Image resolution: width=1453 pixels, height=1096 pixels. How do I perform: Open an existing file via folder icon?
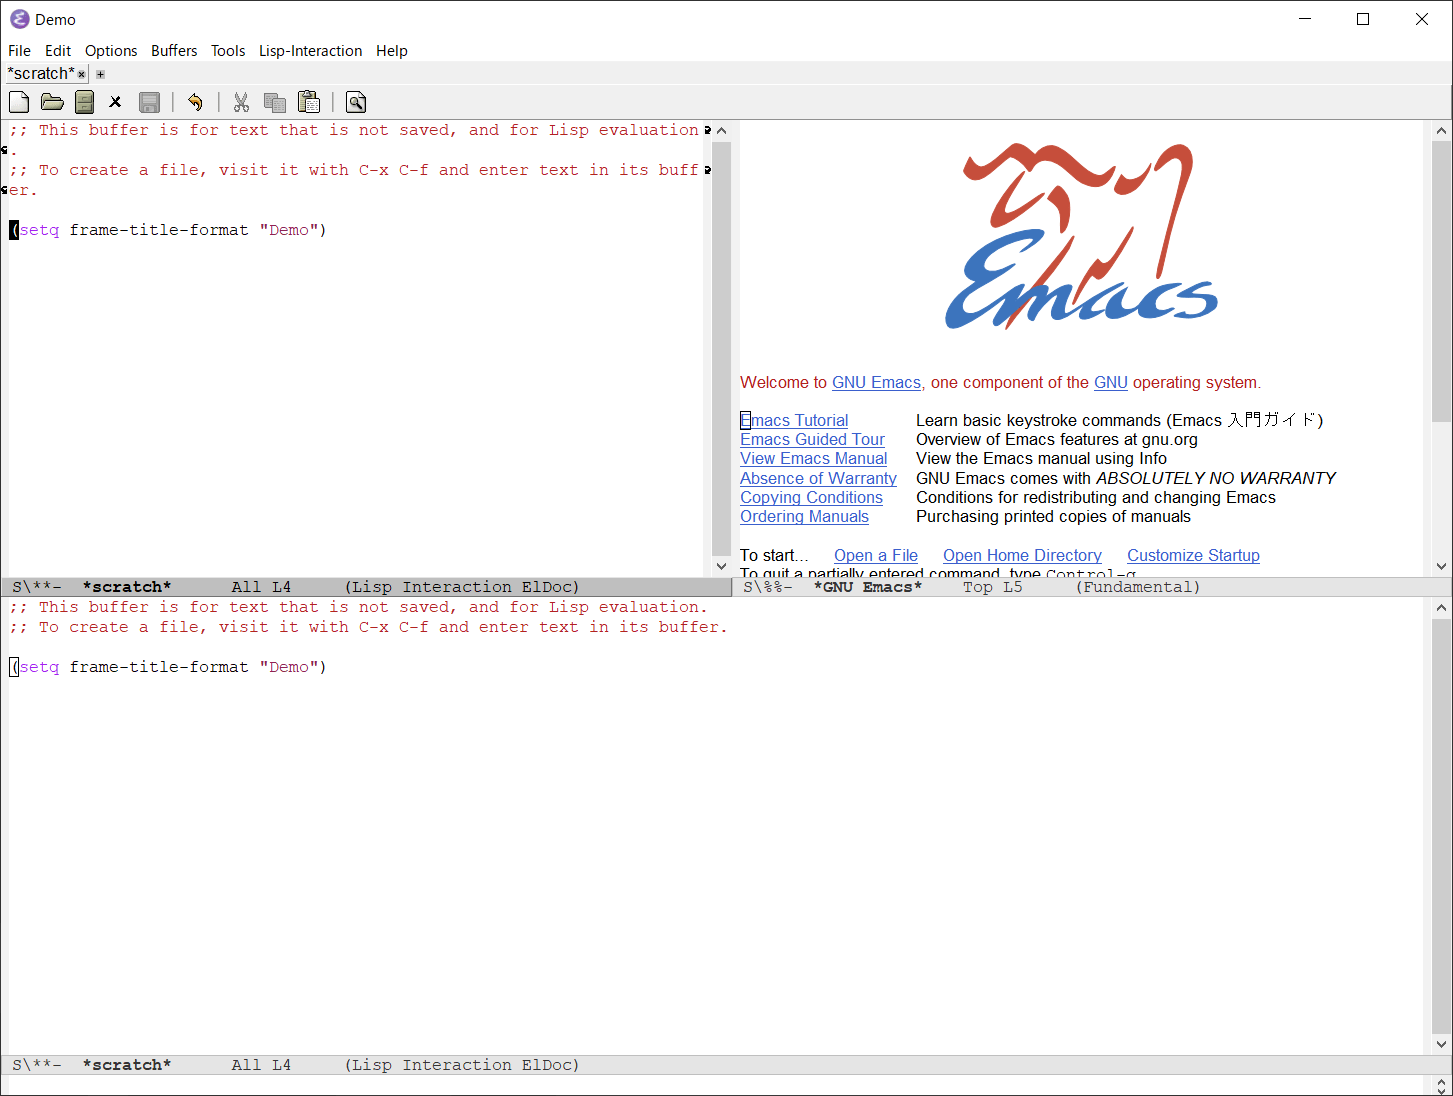[52, 102]
